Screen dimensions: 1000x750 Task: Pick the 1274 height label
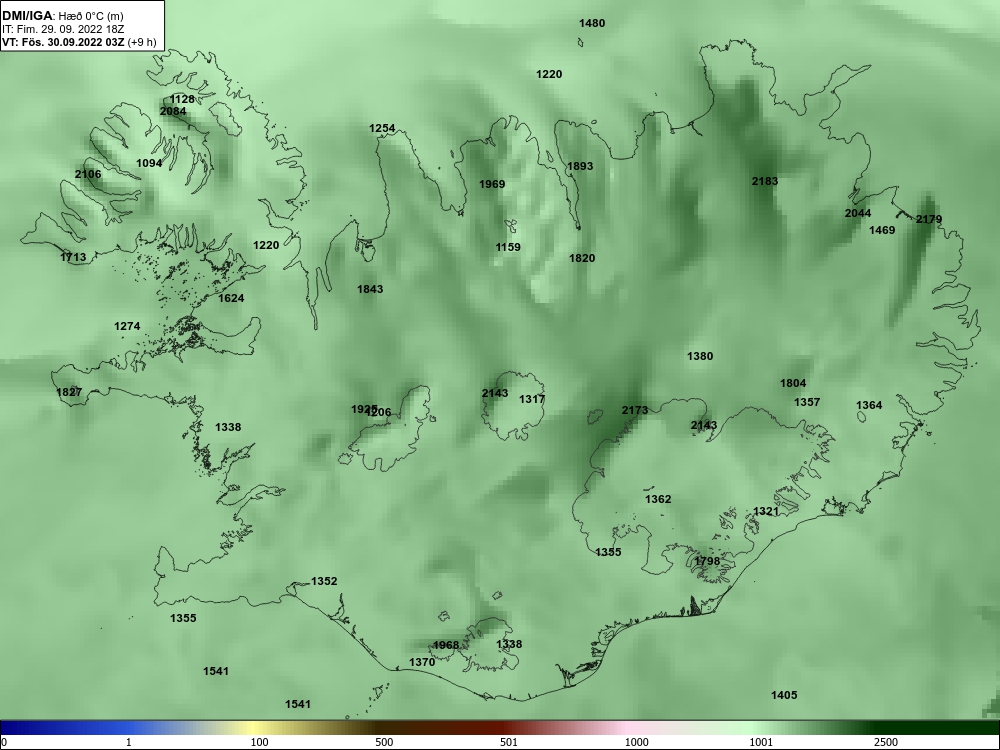tap(127, 327)
